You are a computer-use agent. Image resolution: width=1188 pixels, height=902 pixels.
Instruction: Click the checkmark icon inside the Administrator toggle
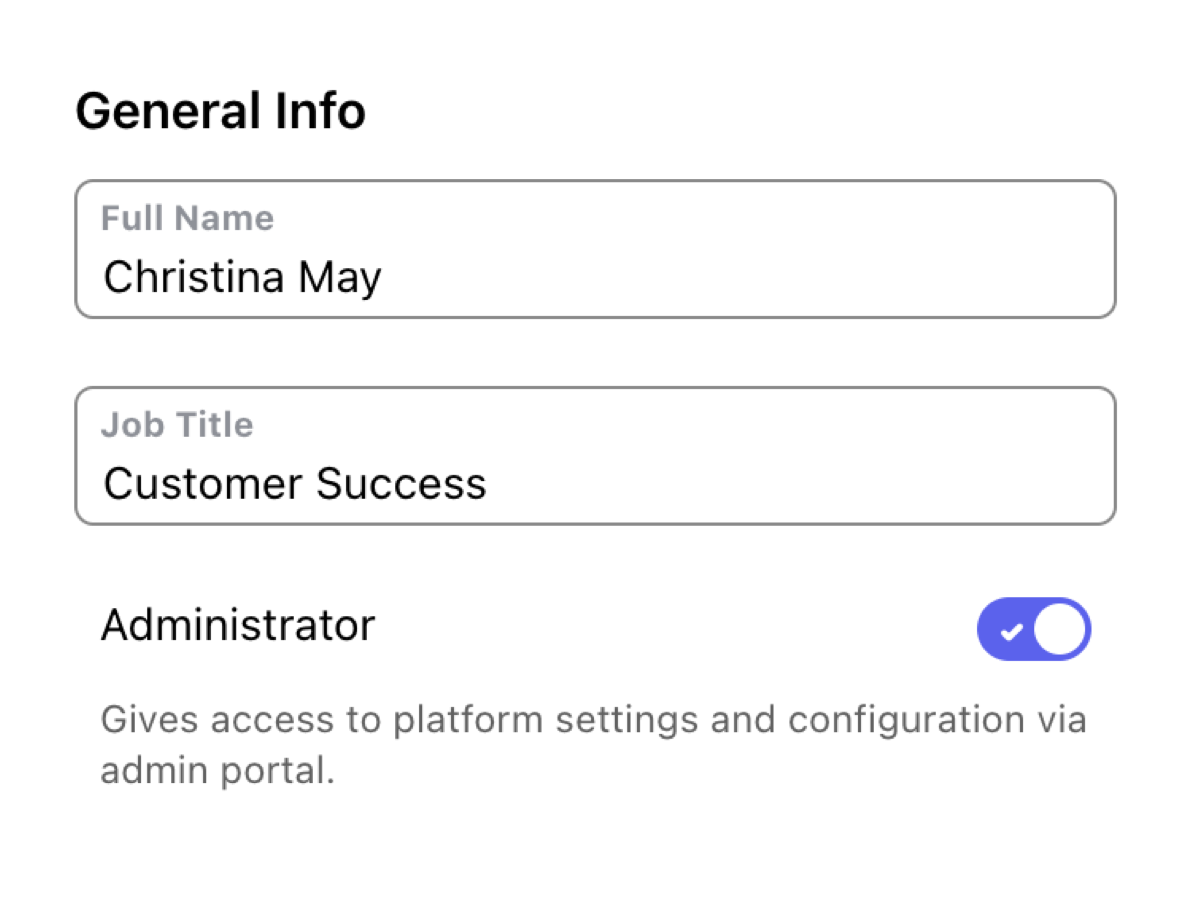tap(1011, 631)
